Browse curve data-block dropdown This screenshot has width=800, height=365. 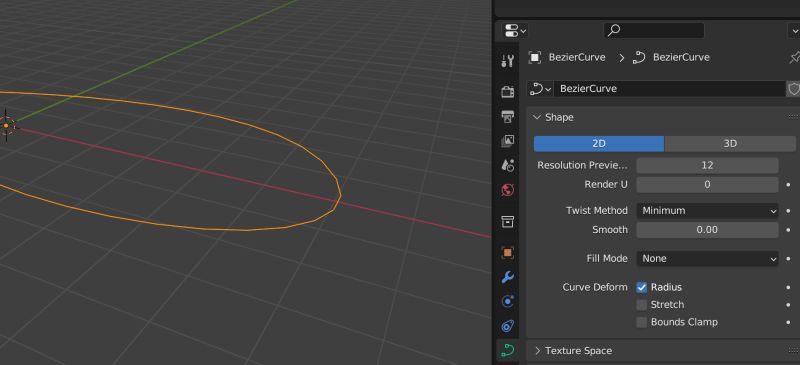click(x=540, y=89)
